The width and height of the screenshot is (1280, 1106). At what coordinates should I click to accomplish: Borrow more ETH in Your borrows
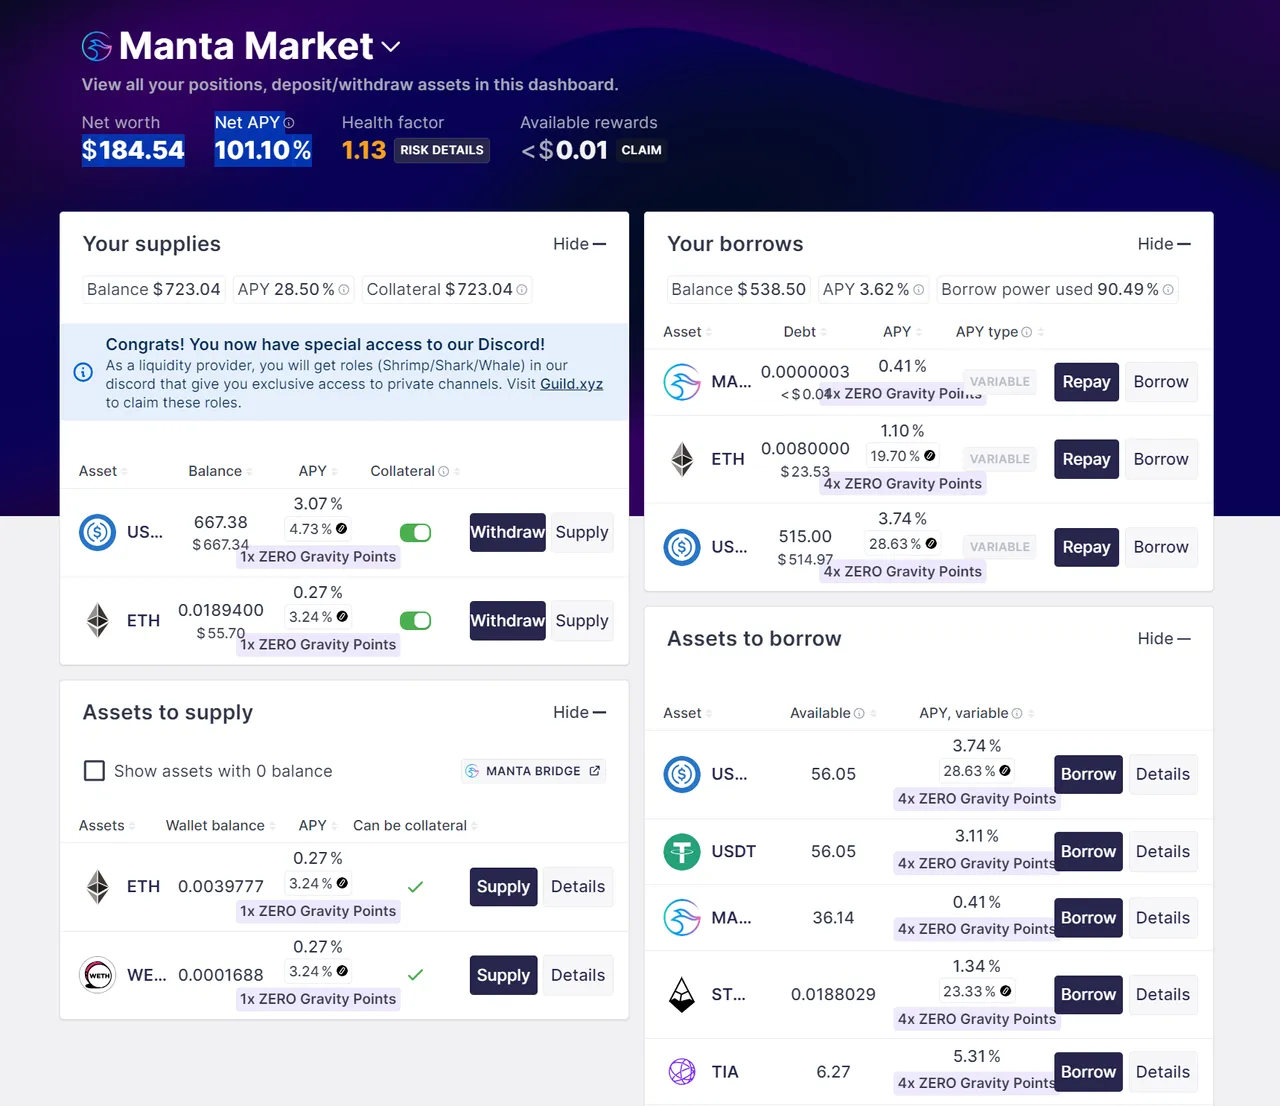pyautogui.click(x=1161, y=459)
